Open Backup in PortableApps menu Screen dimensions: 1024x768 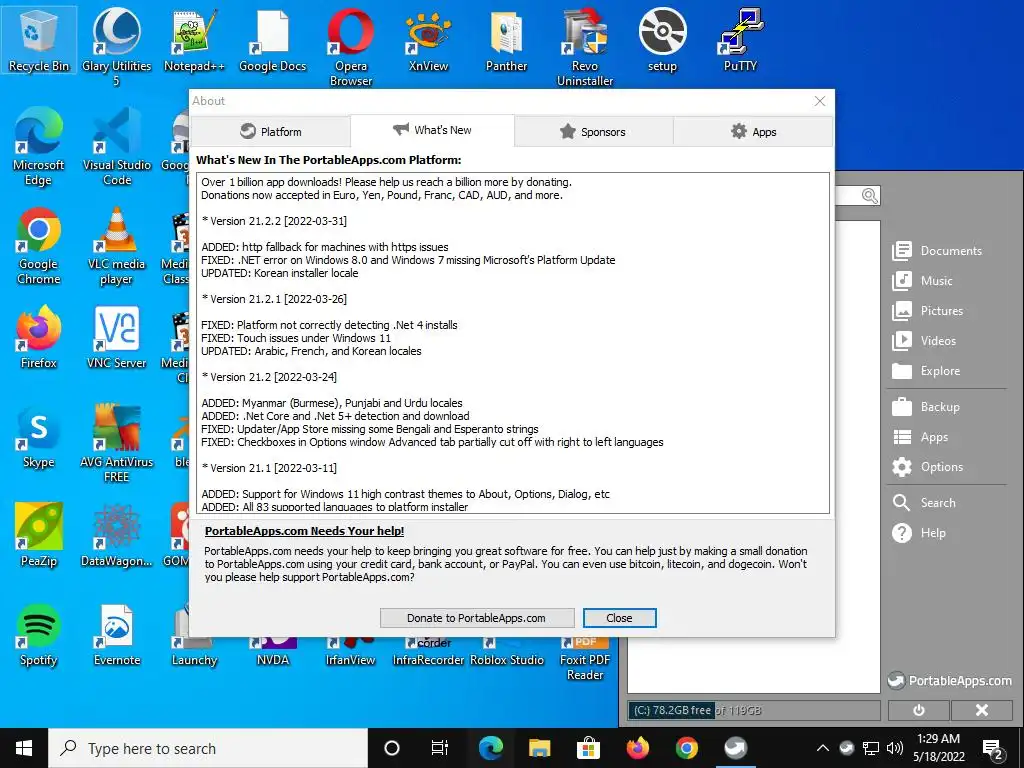(926, 407)
